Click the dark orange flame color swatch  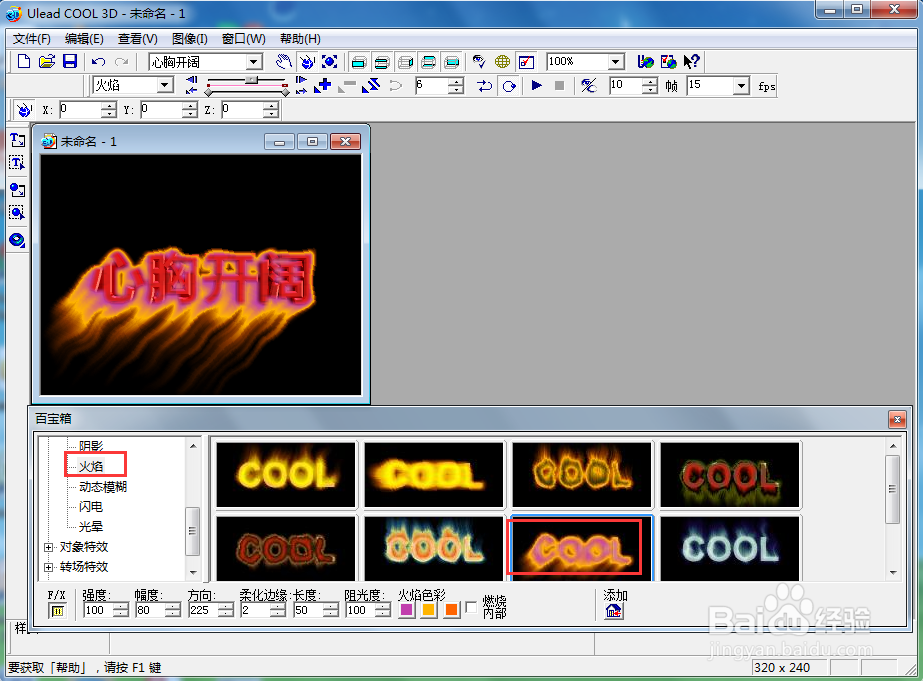(451, 610)
